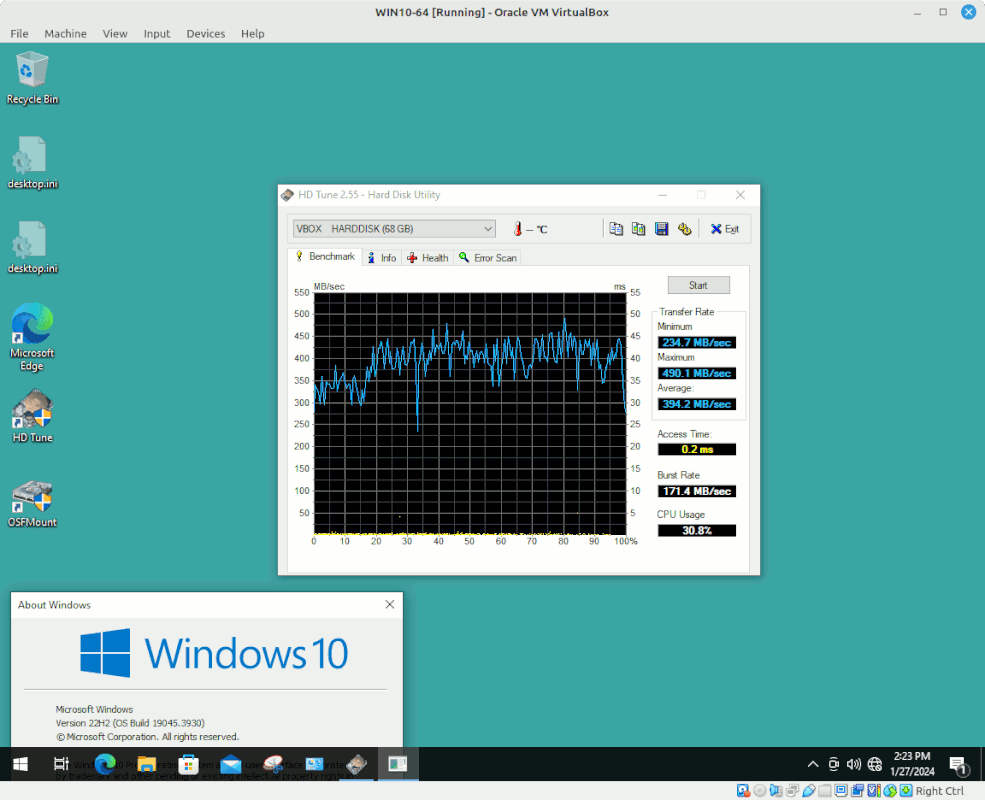Screen dimensions: 985x800
Task: Click VirtualBox hard disk activity indicator
Action: [x=743, y=791]
